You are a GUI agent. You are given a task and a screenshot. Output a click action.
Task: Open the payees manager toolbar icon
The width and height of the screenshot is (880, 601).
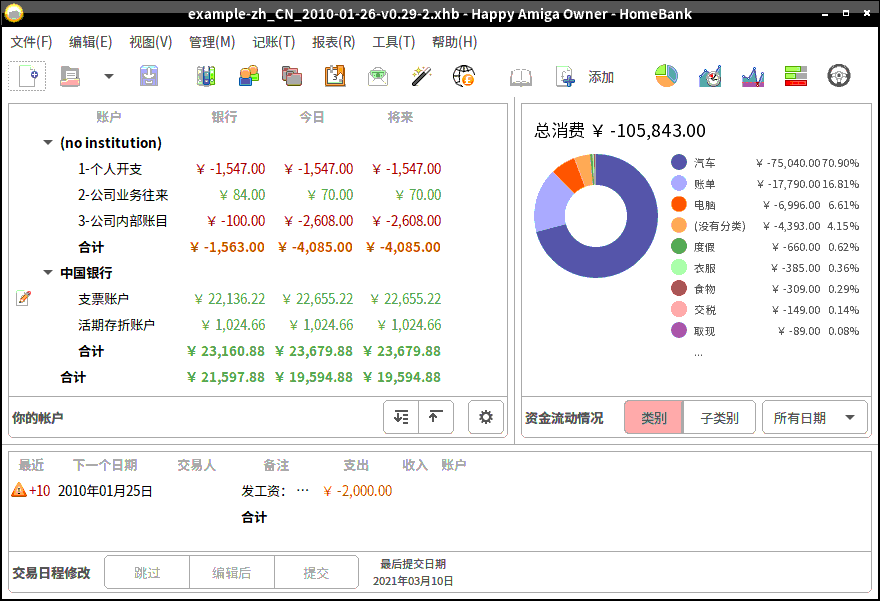249,76
